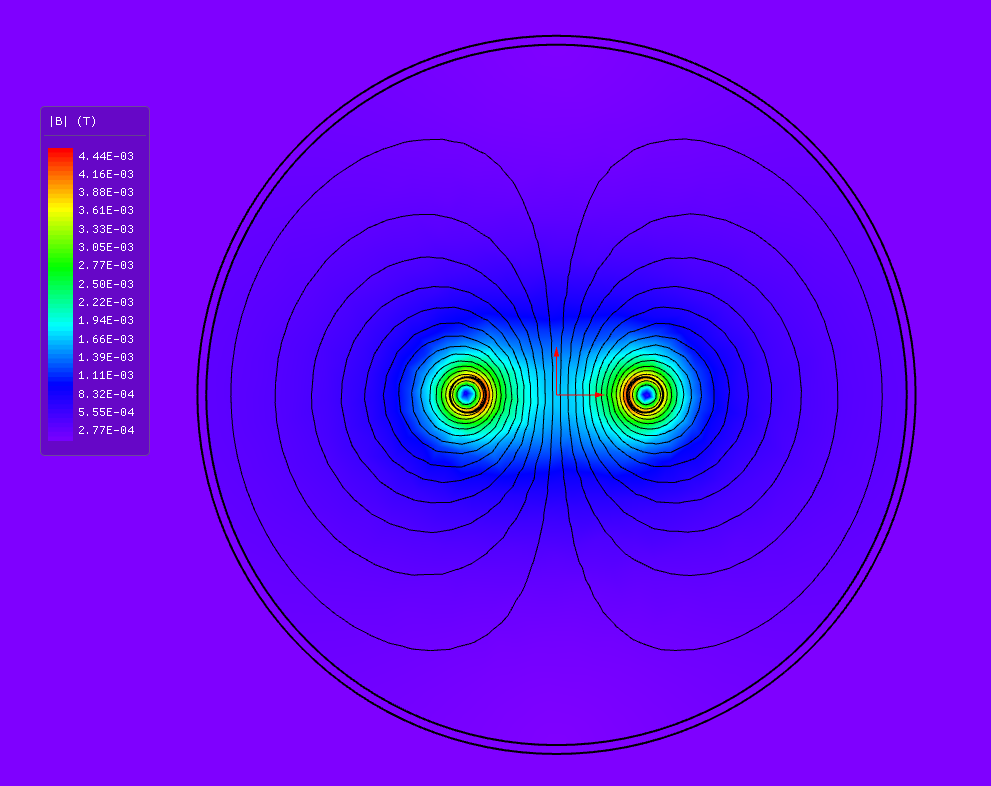Click the |B| (T) legend title
991x786 pixels.
click(x=73, y=121)
